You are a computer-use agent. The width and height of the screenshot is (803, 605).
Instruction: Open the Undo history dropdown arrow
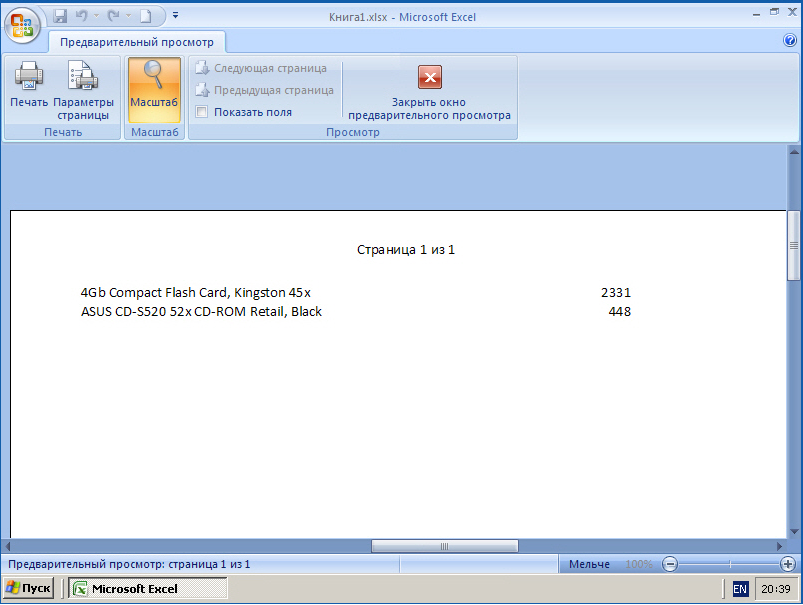click(96, 16)
